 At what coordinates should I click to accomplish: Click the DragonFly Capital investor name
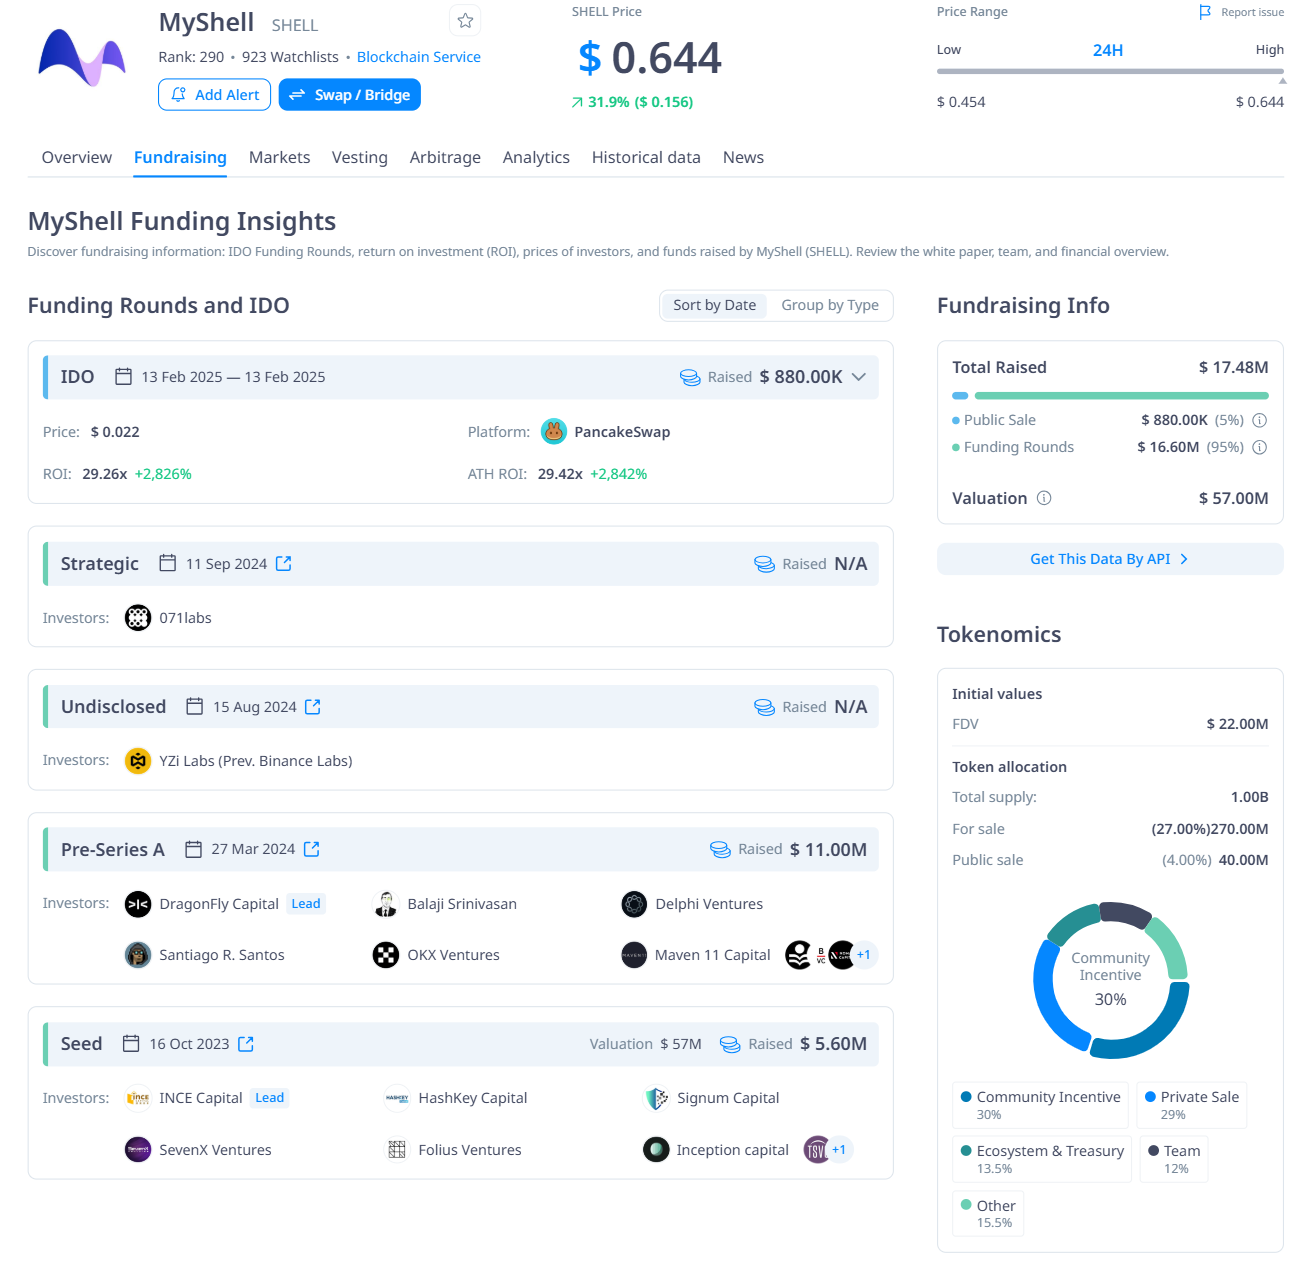[x=219, y=904]
